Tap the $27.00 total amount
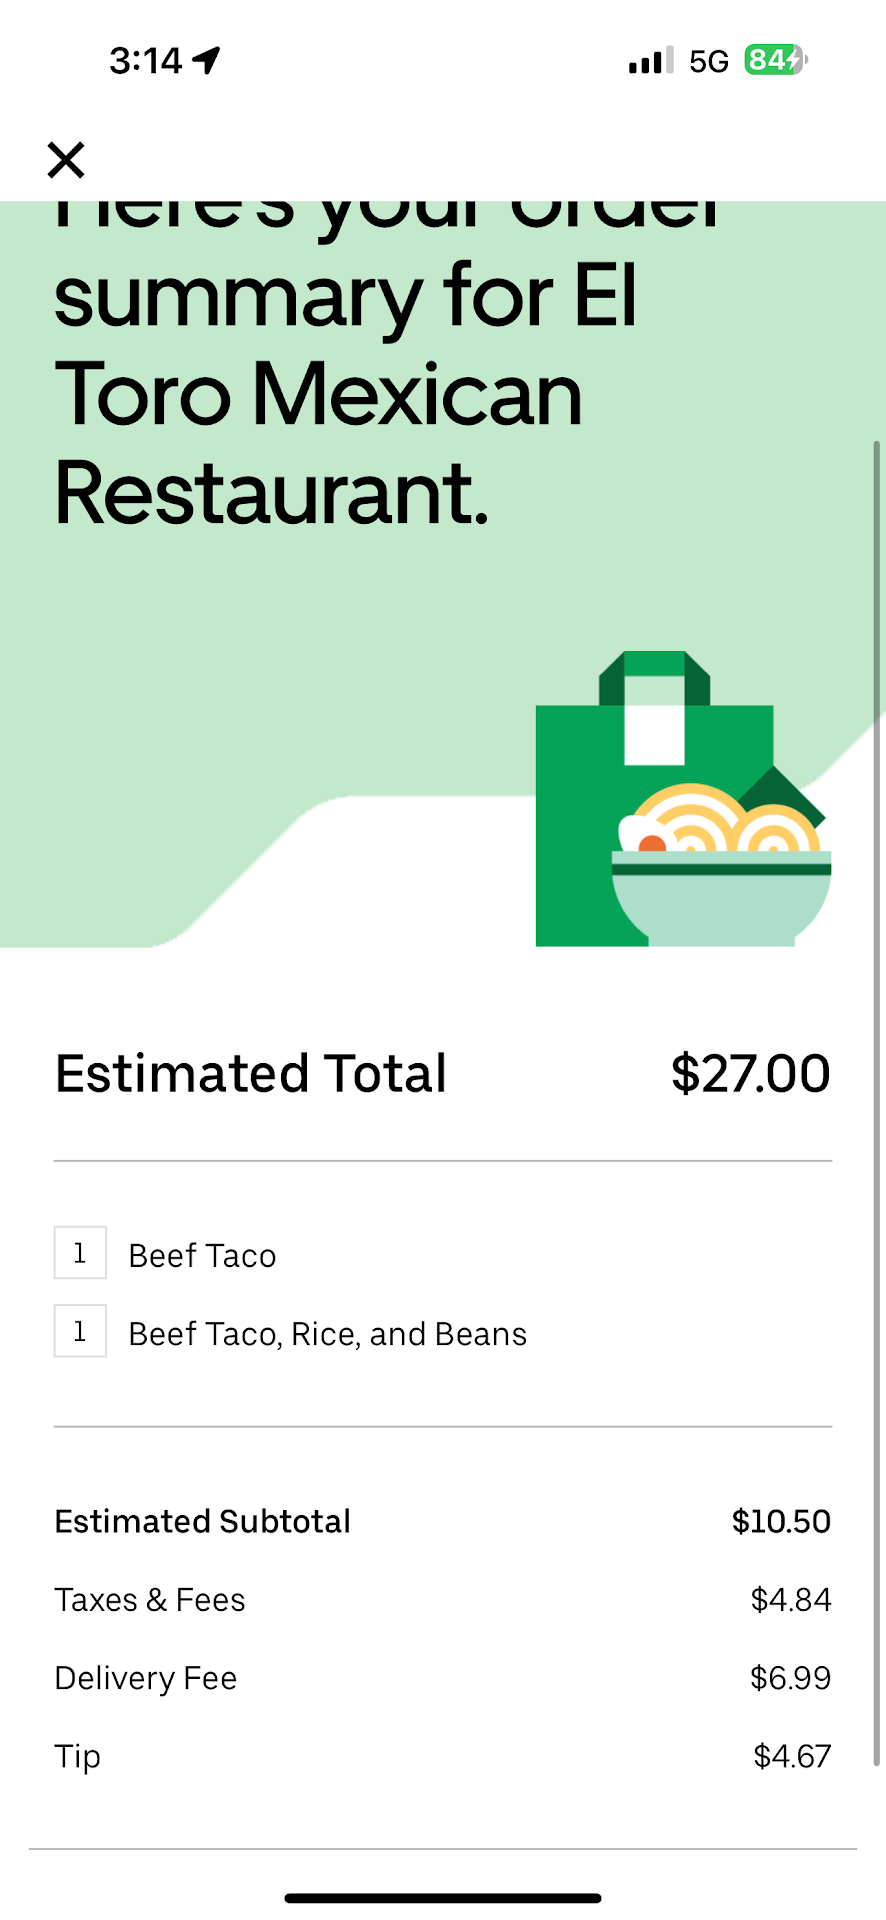The width and height of the screenshot is (886, 1920). coord(750,1074)
